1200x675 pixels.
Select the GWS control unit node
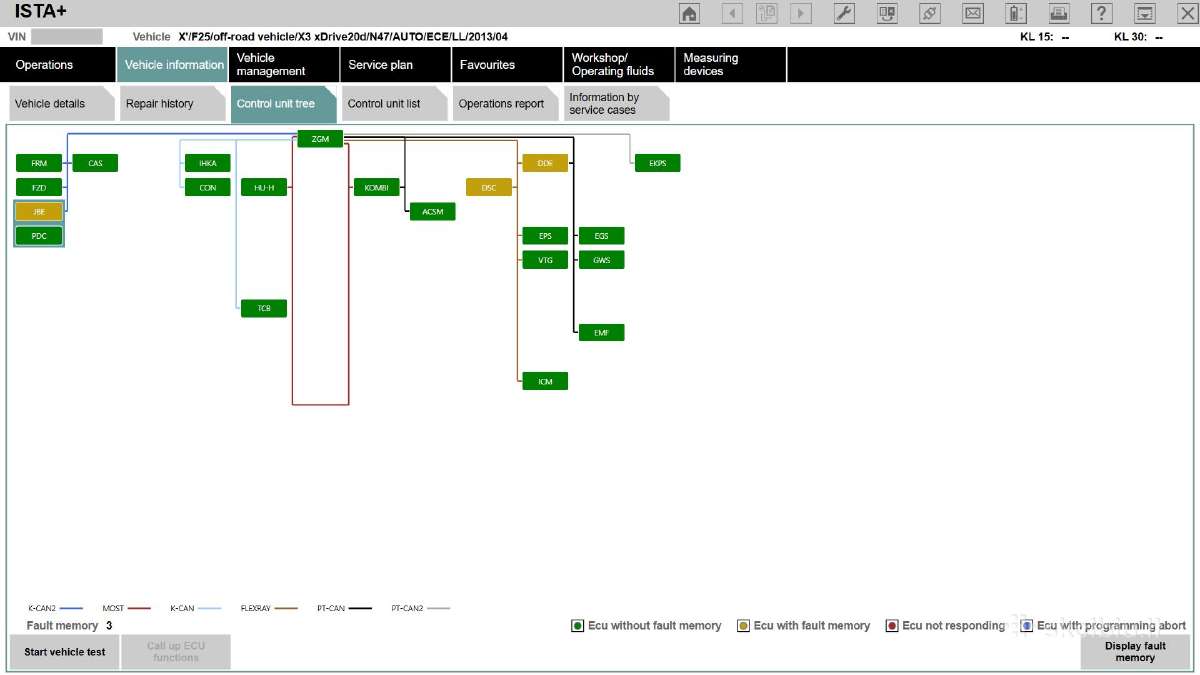[602, 260]
